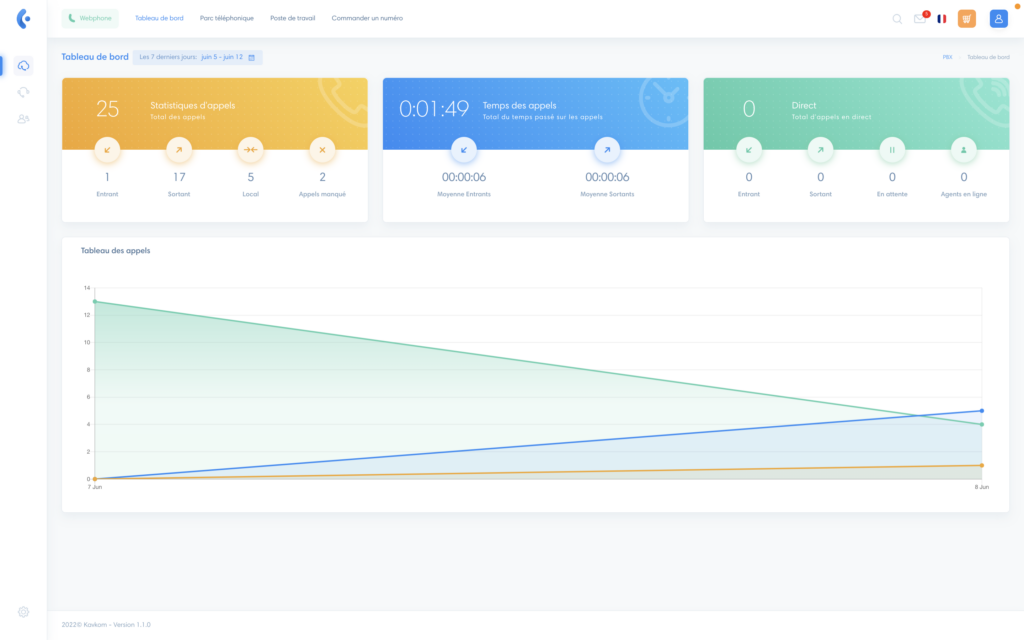The width and height of the screenshot is (1024, 640).
Task: Open messages via the envelope icon
Action: pos(920,18)
